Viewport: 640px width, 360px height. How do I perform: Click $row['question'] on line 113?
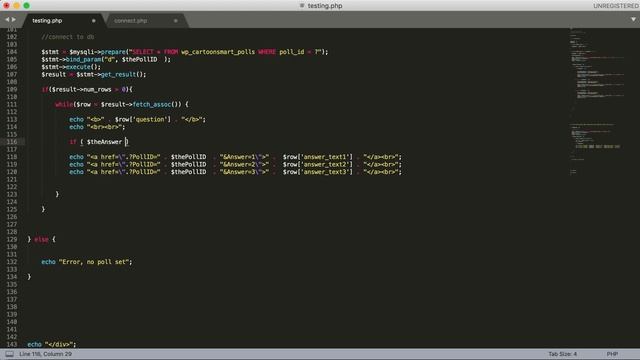142,120
